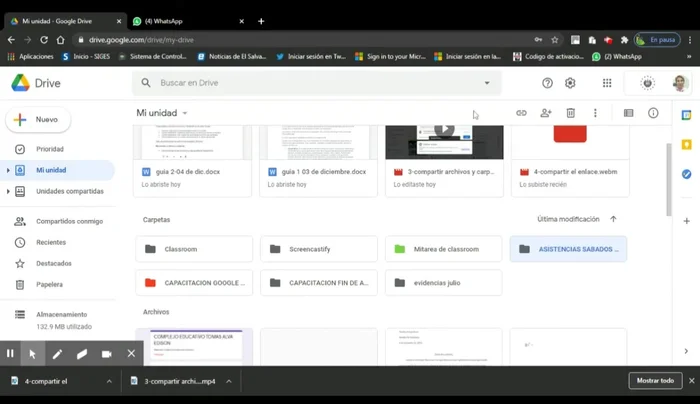This screenshot has width=700, height=404.
Task: Go to Papelera in the sidebar
Action: click(49, 284)
